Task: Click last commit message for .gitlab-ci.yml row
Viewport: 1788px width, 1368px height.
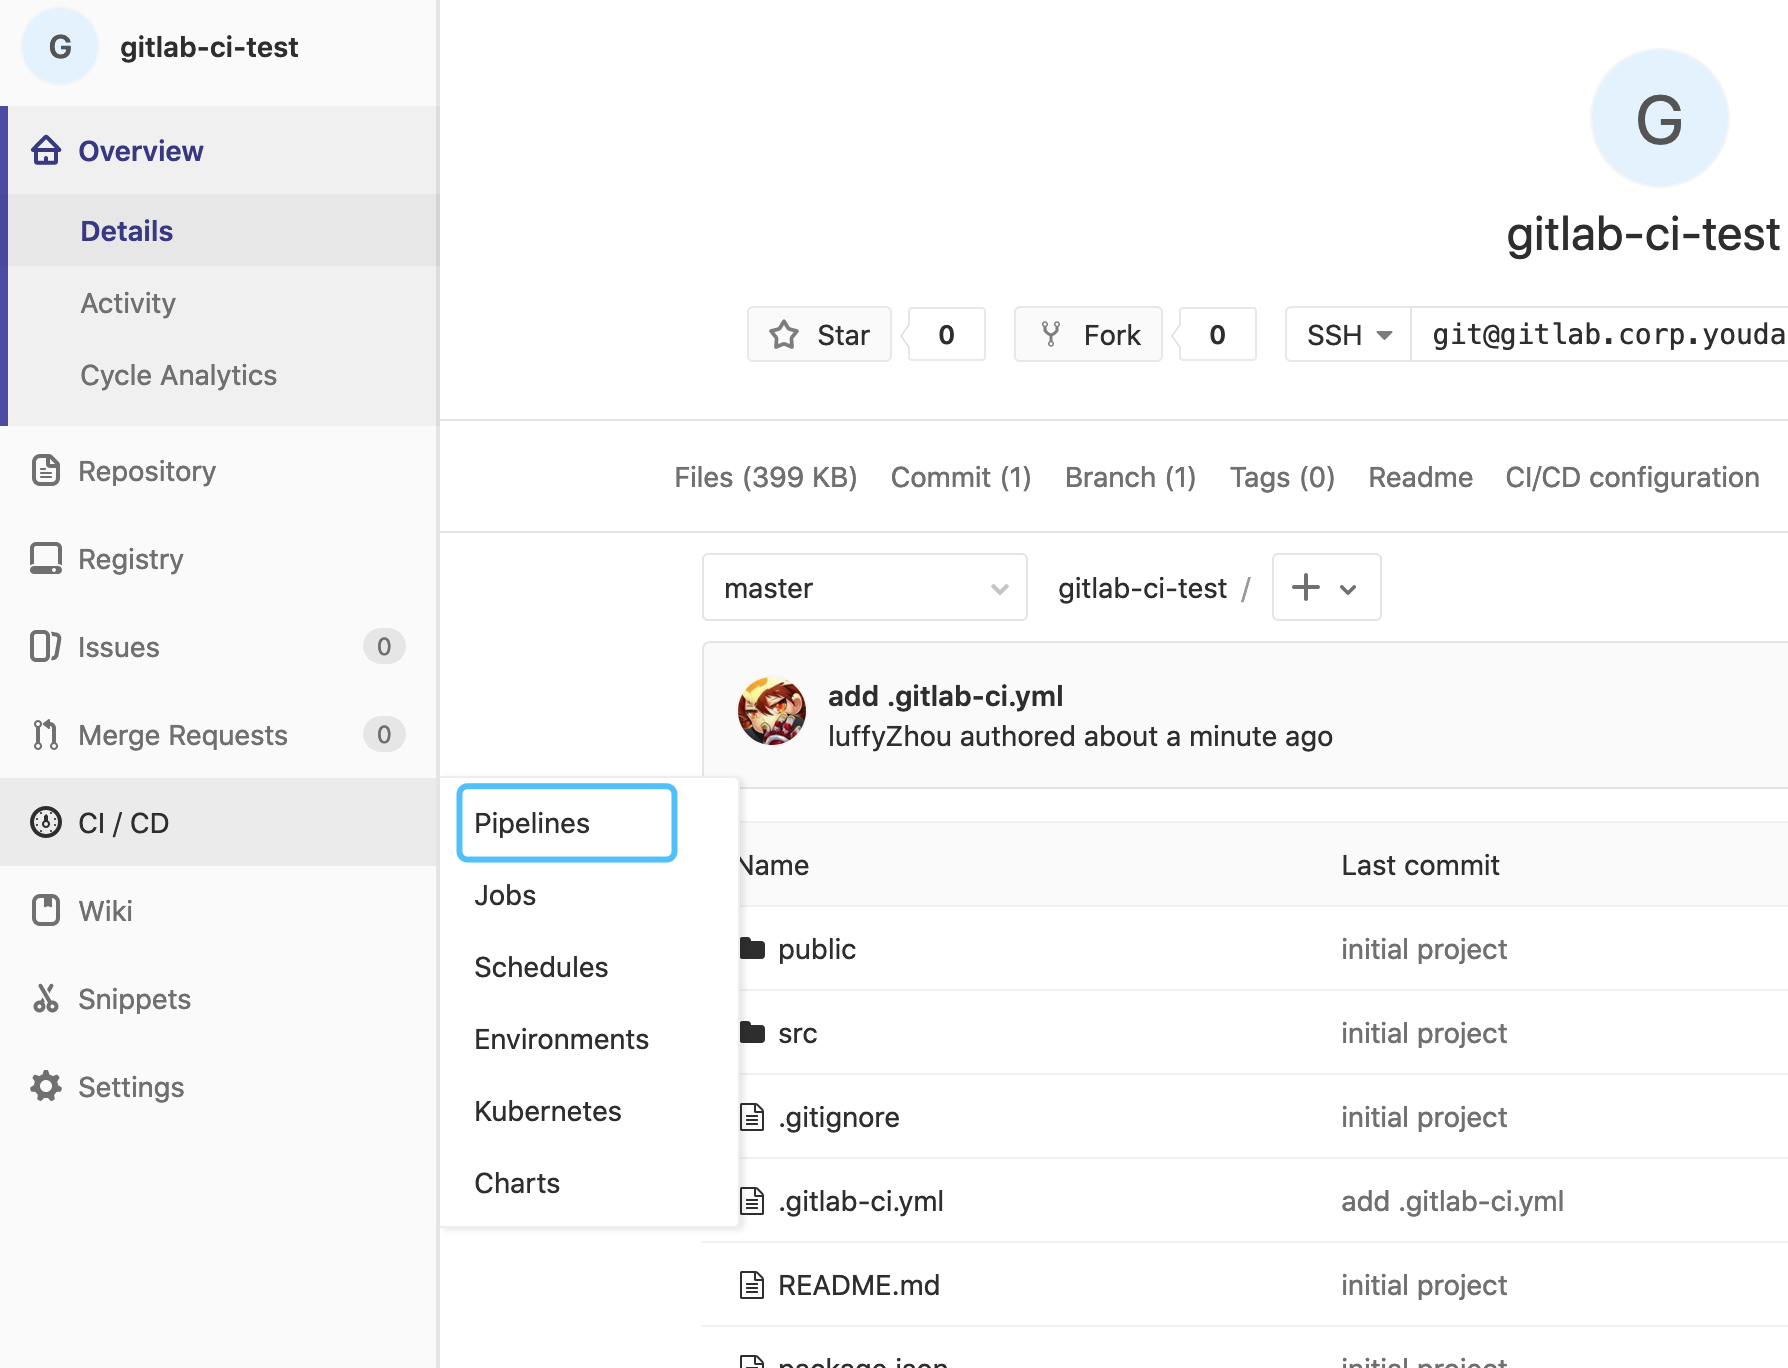Action: pyautogui.click(x=1453, y=1201)
